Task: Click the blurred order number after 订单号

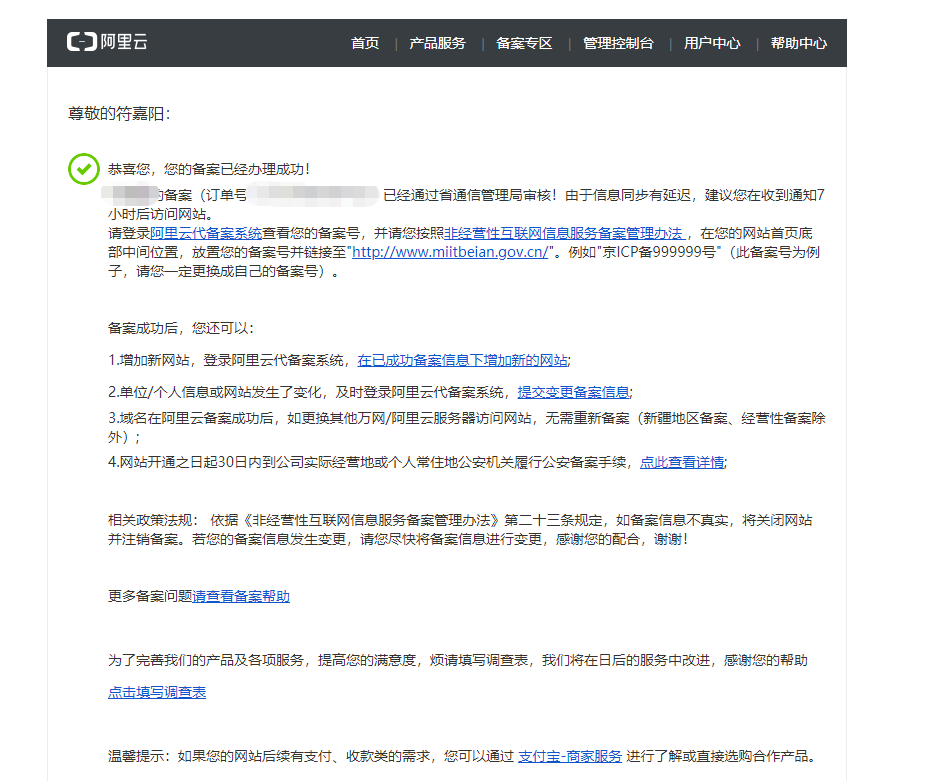Action: (x=313, y=194)
